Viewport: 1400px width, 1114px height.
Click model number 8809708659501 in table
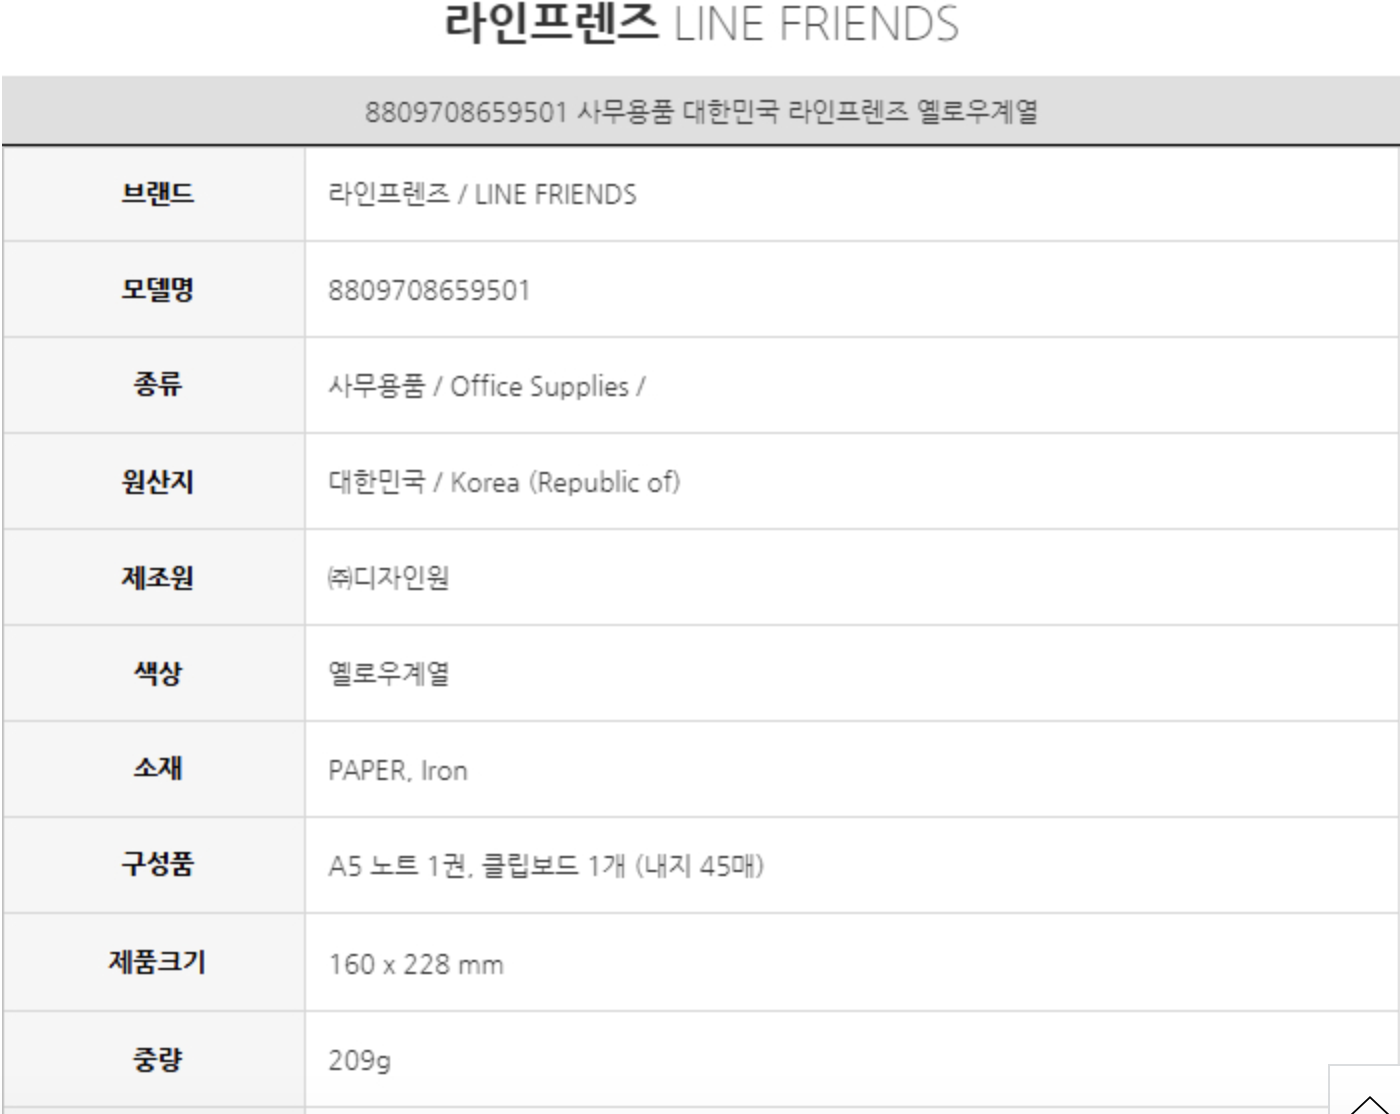429,291
